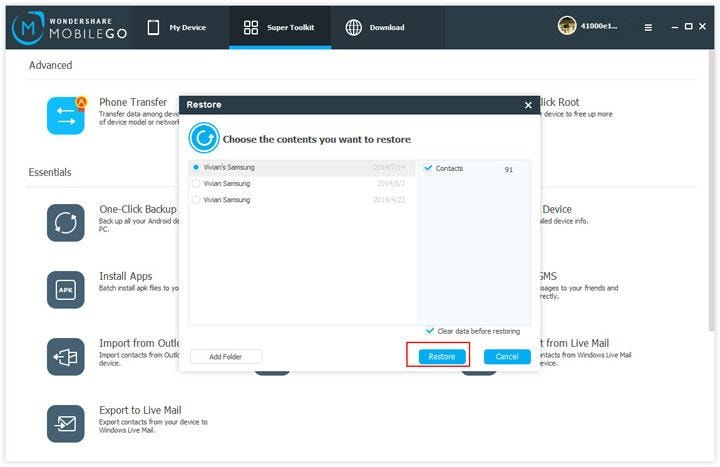Uncheck the Contacts checkbox
This screenshot has width=720, height=467.
click(x=428, y=168)
